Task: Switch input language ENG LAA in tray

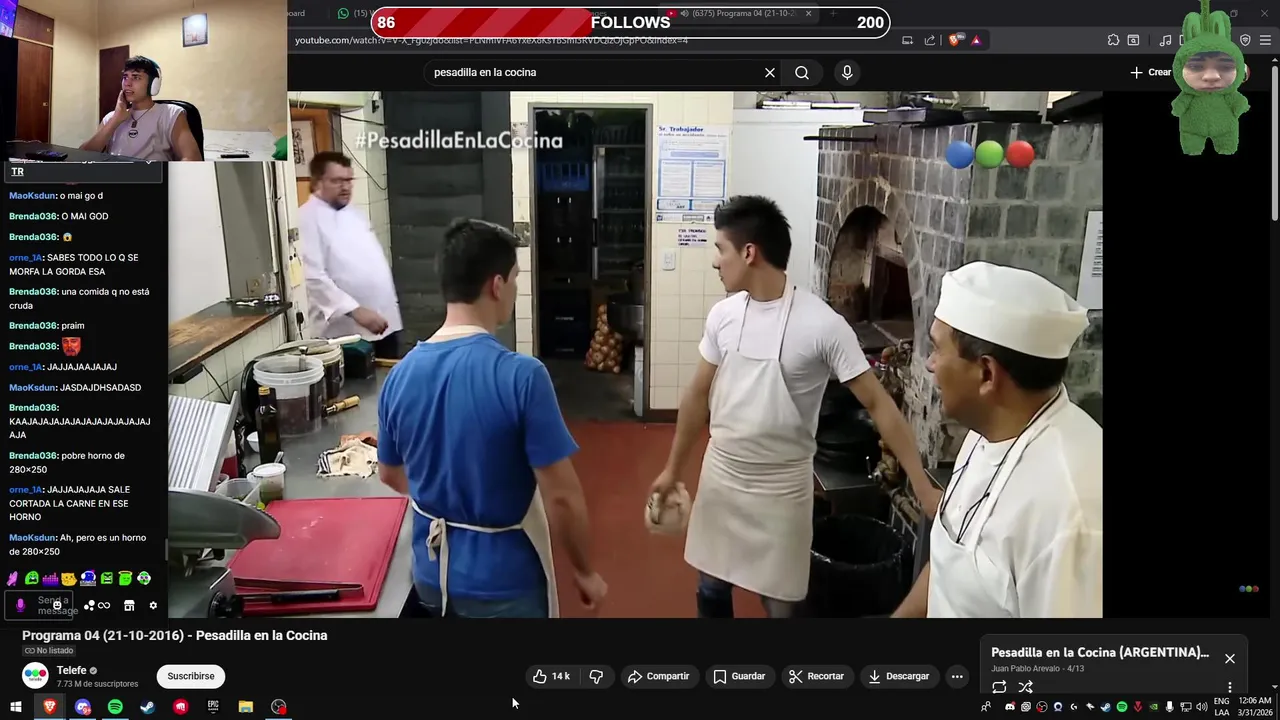Action: [x=1222, y=707]
